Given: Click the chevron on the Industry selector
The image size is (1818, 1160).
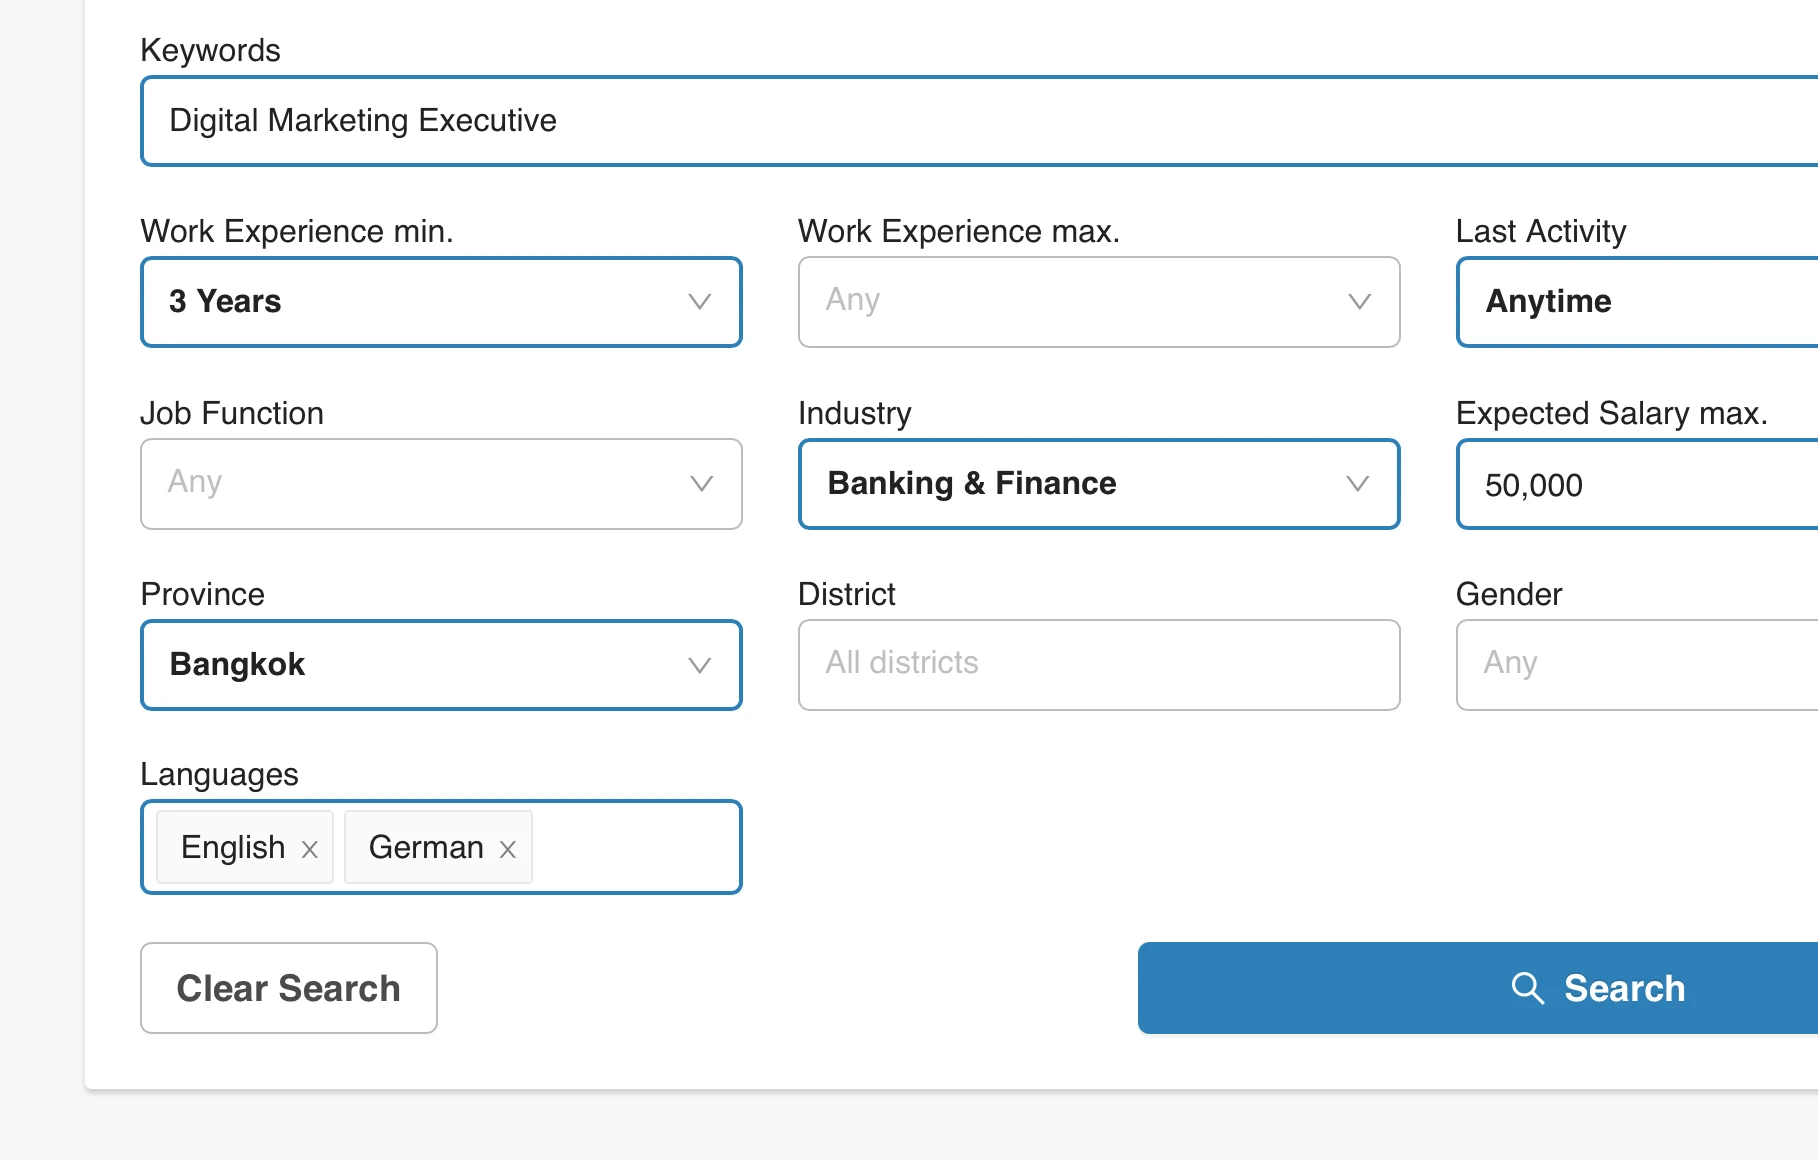Looking at the screenshot, I should pos(1357,483).
